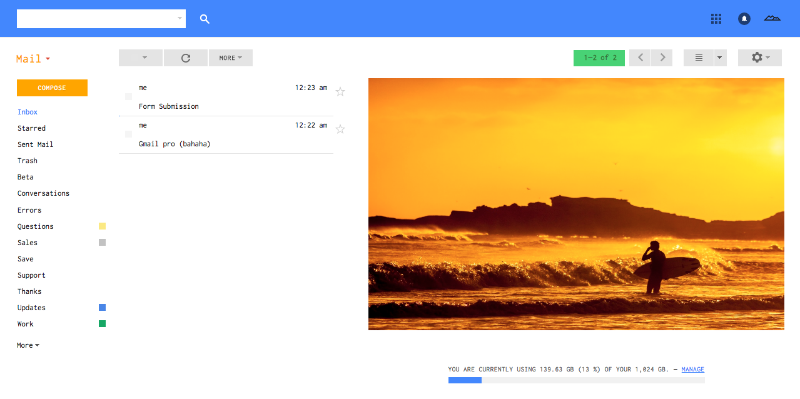
Task: Click the mountain logo icon in the header
Action: tap(772, 19)
